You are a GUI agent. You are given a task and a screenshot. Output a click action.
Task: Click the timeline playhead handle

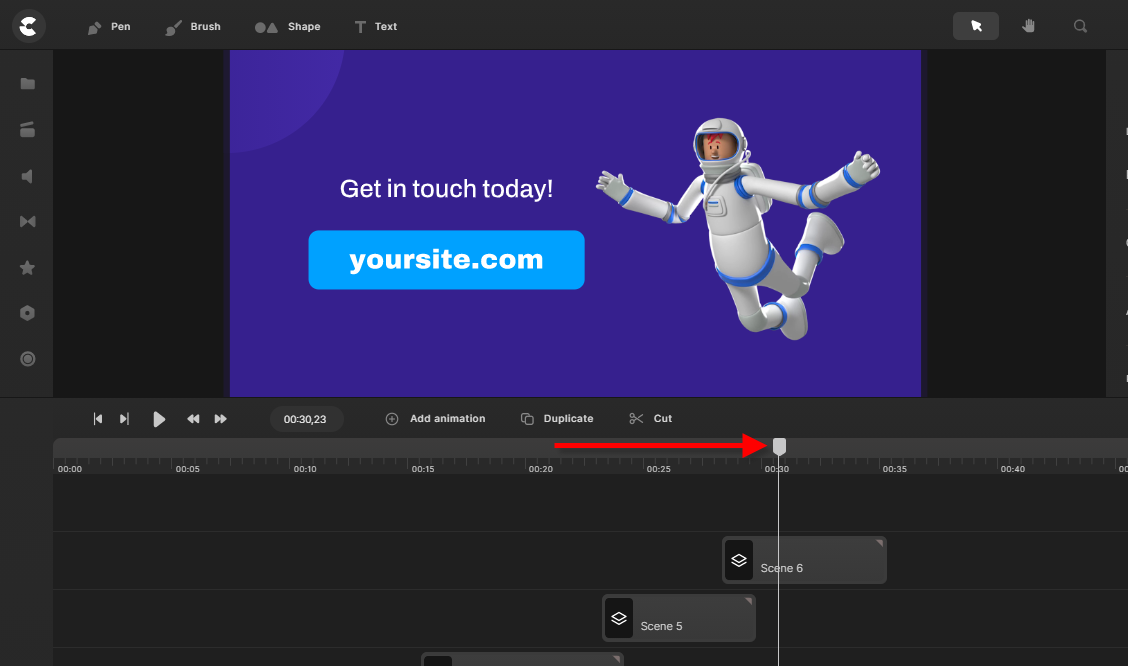coord(780,446)
